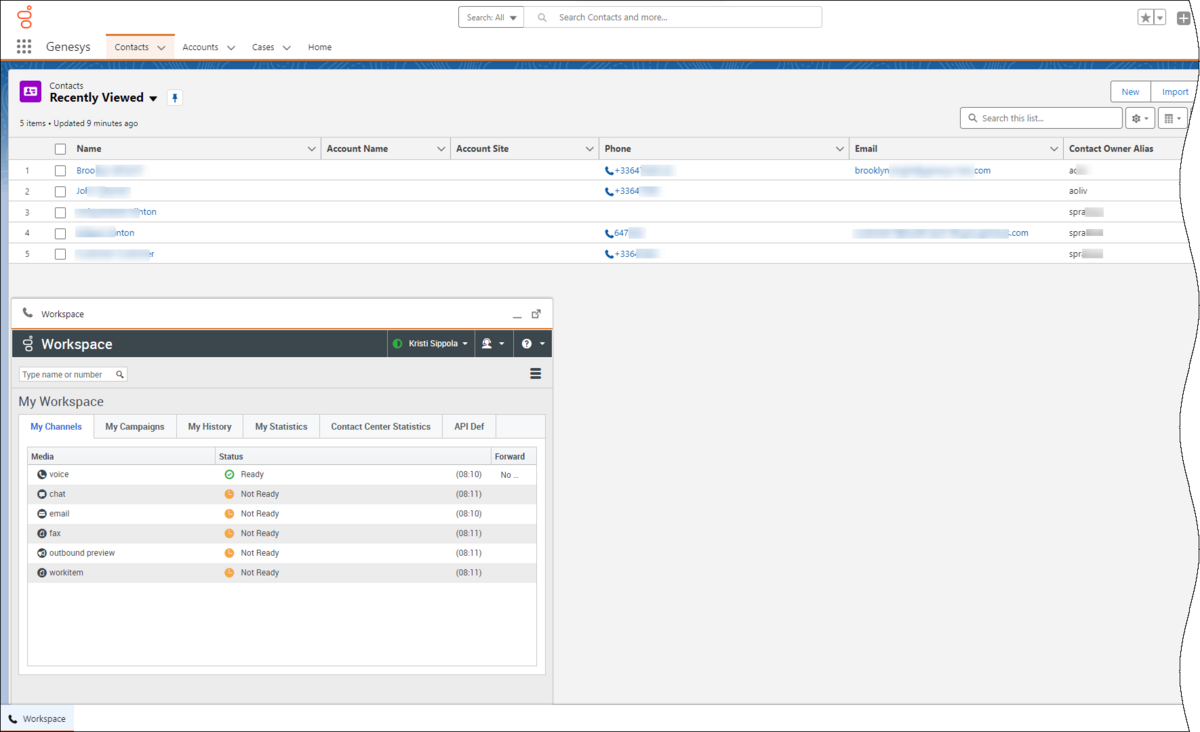Click the Import button

click(x=1175, y=92)
